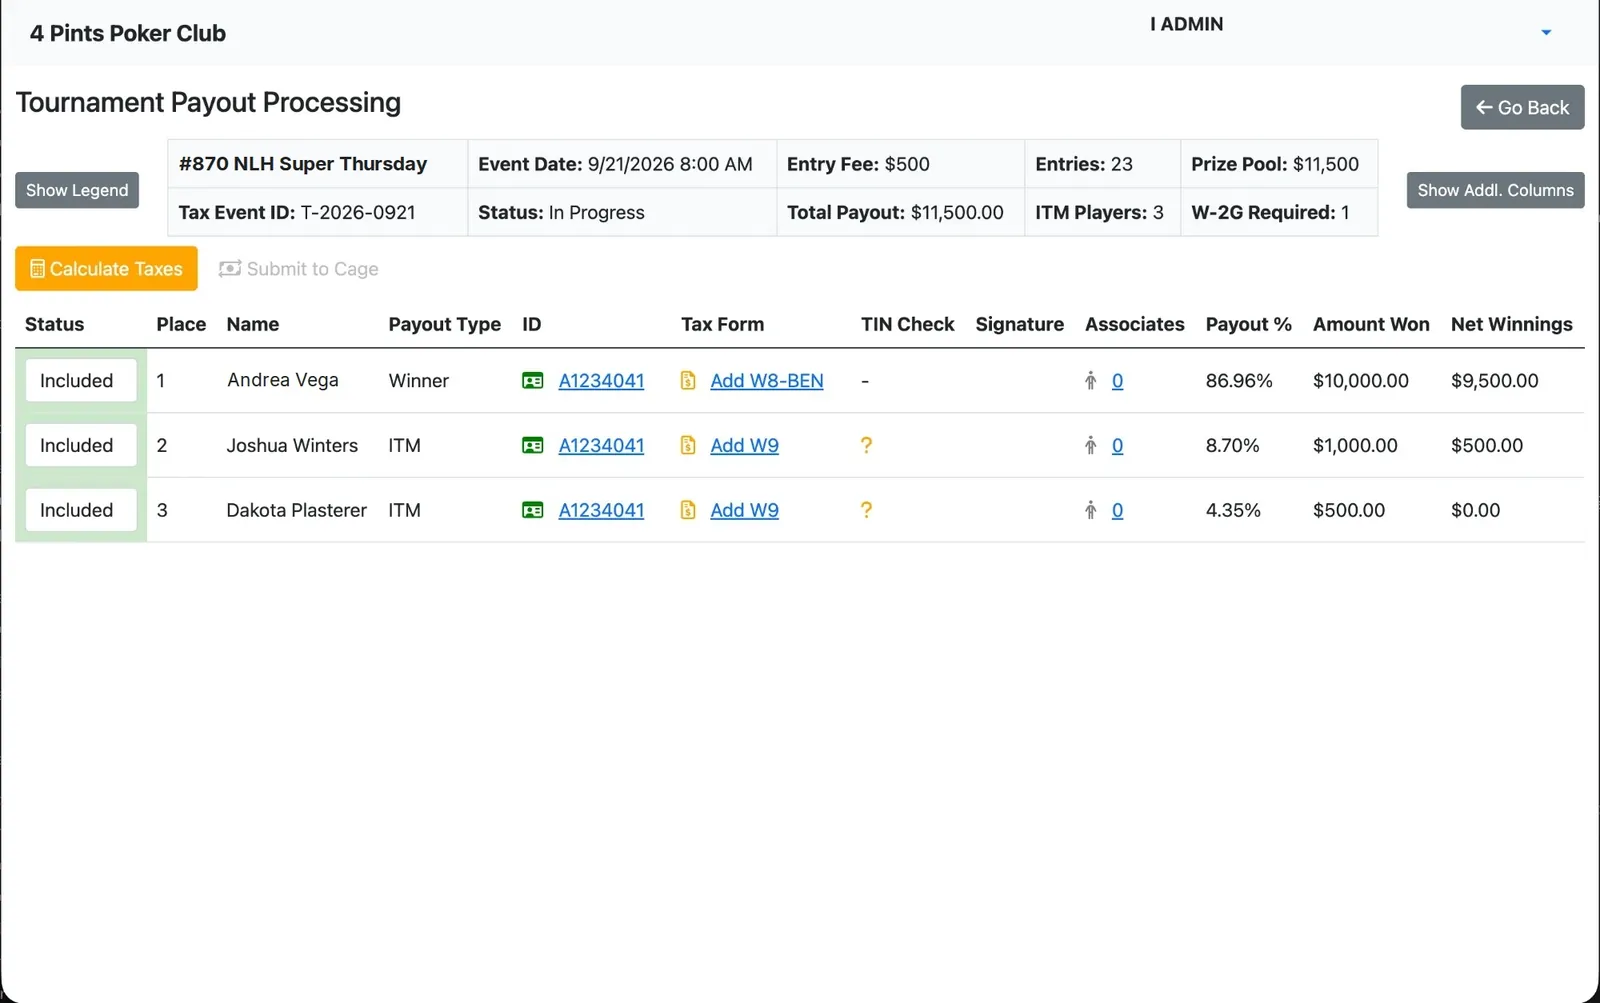Open the associates count link for Joshua Winters
Screen dimensions: 1600x1003
click(1117, 446)
